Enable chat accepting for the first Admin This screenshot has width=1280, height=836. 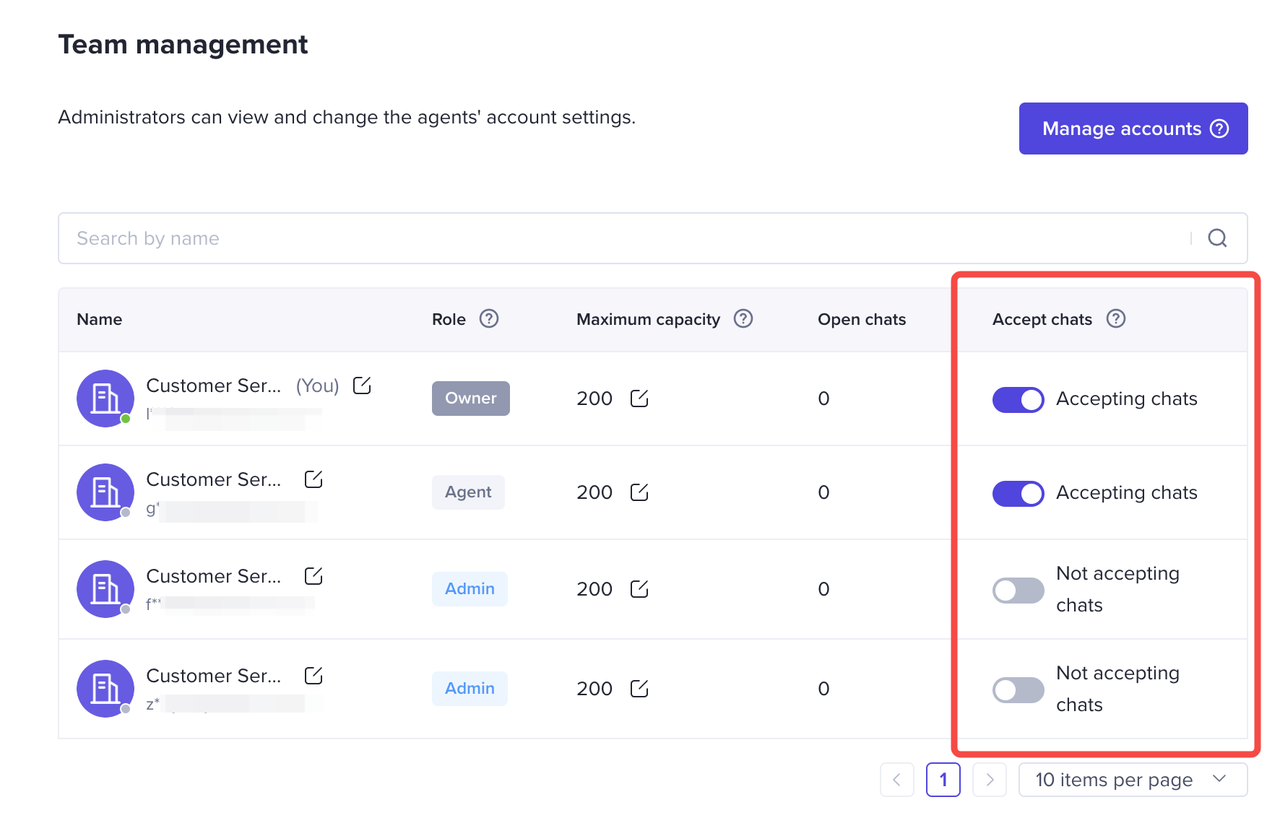pos(1018,590)
